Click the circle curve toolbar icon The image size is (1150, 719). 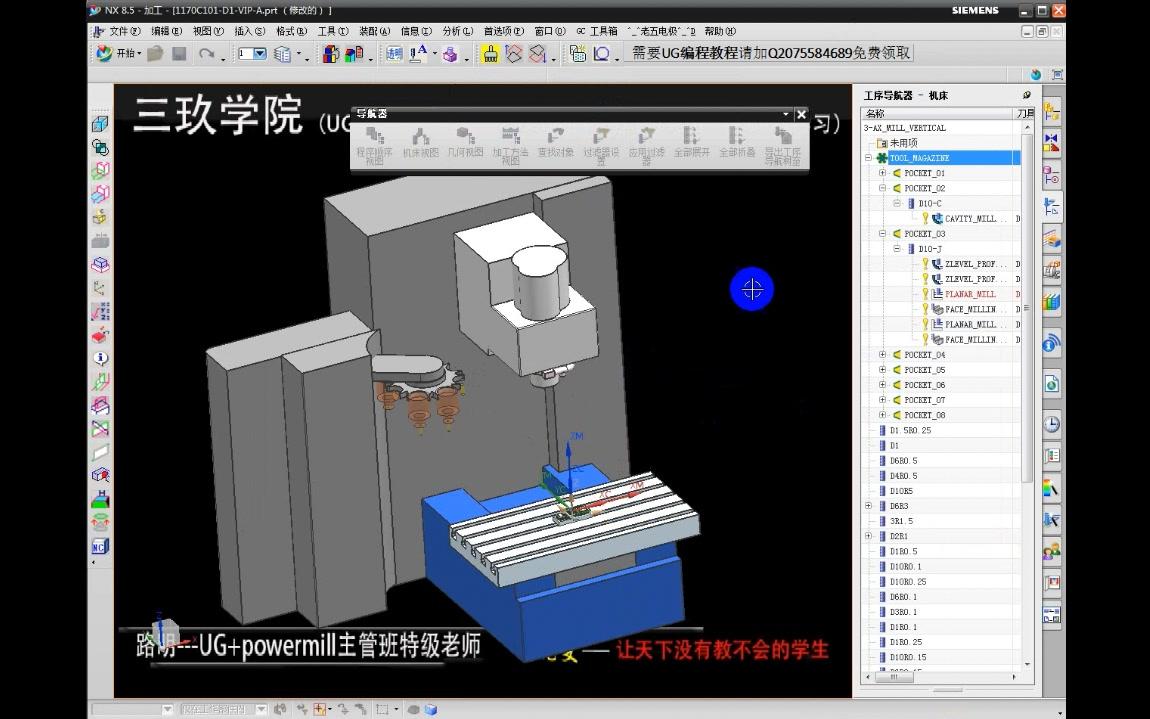tap(601, 54)
